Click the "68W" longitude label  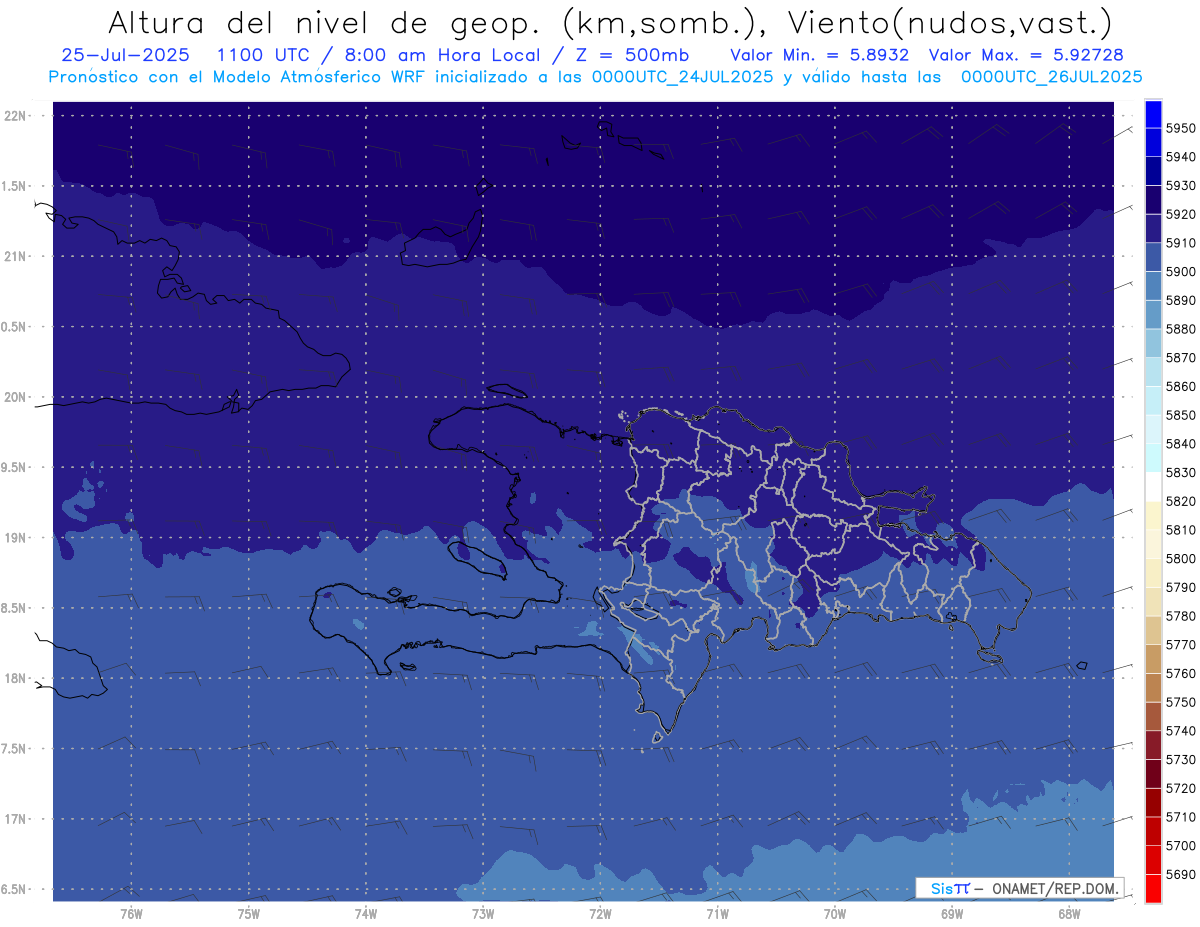(1069, 913)
